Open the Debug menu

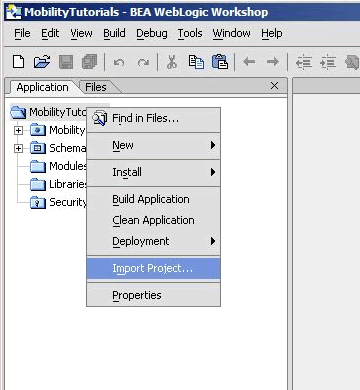[x=152, y=33]
